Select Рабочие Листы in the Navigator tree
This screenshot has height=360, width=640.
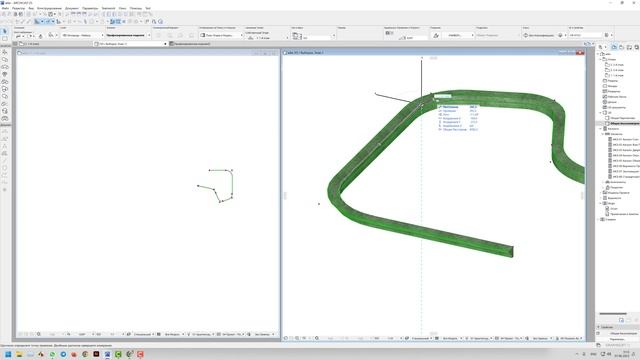click(616, 97)
